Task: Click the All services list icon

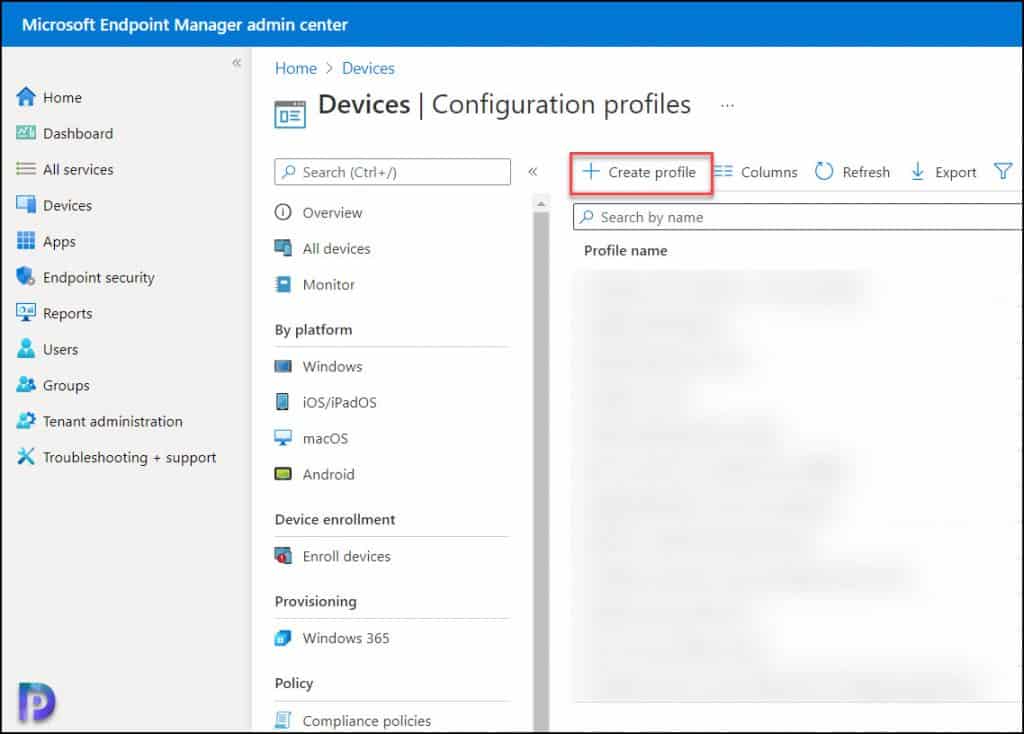Action: (x=25, y=168)
